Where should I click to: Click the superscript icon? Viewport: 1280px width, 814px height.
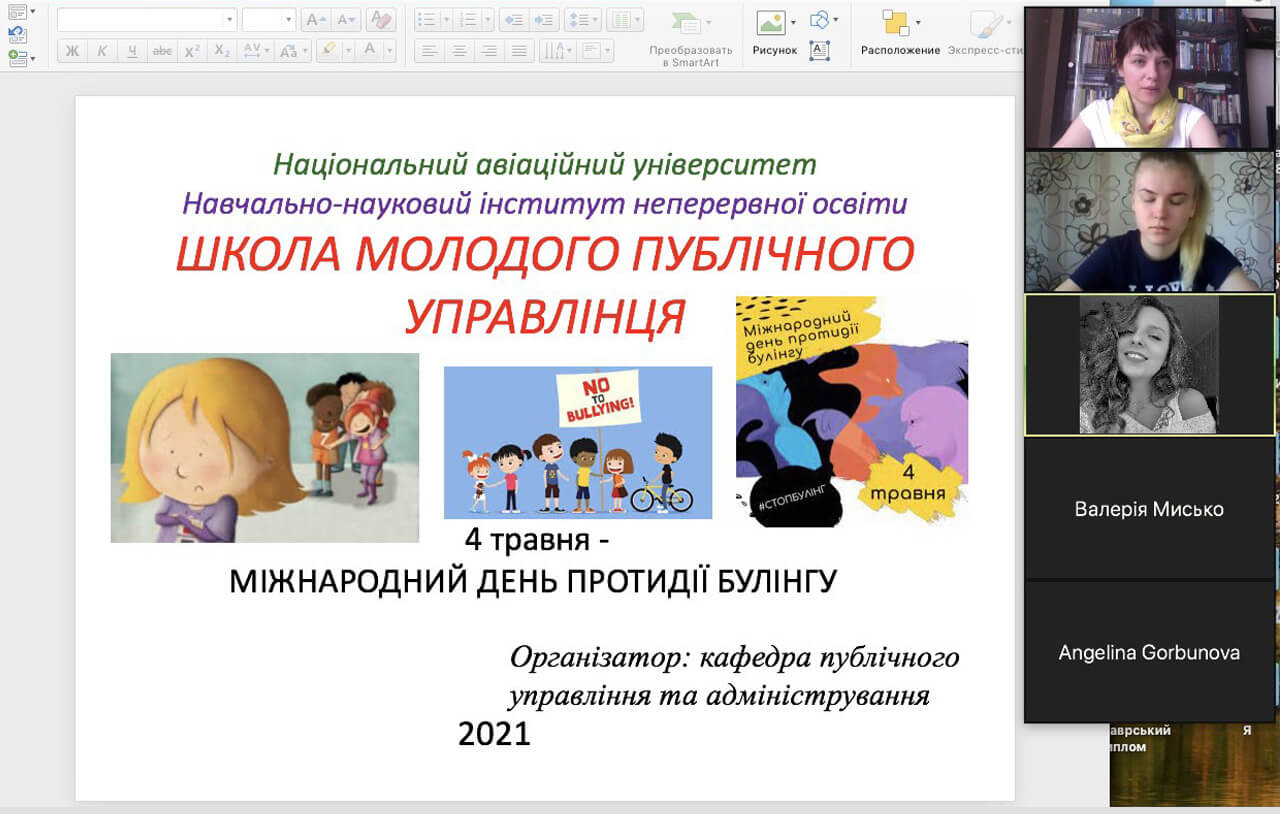[x=192, y=51]
